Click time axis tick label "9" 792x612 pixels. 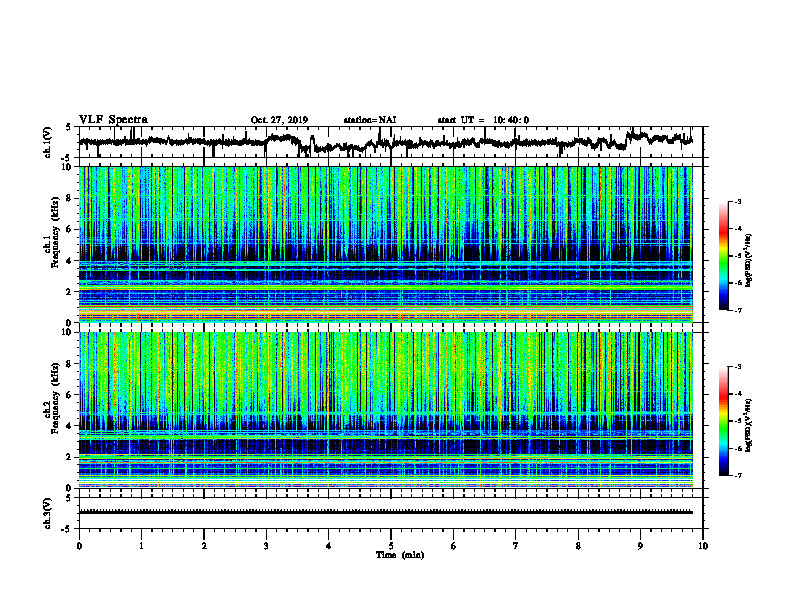(x=640, y=546)
